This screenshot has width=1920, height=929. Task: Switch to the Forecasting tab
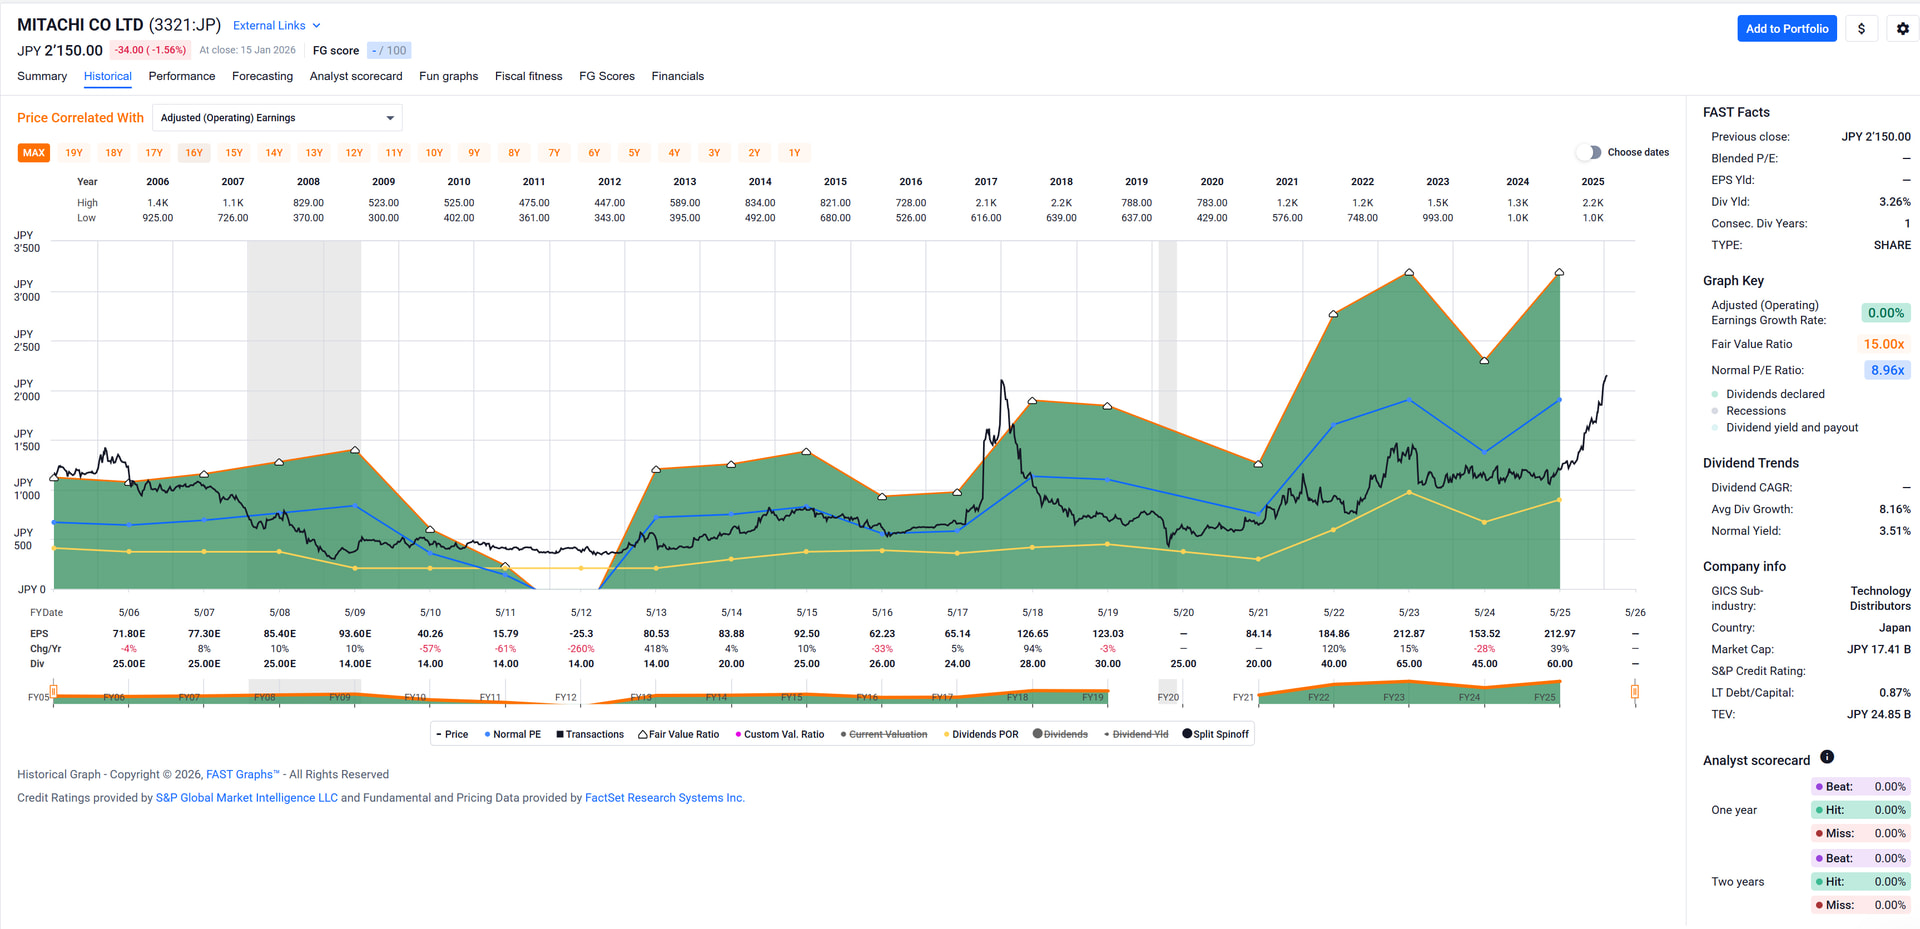pyautogui.click(x=262, y=76)
